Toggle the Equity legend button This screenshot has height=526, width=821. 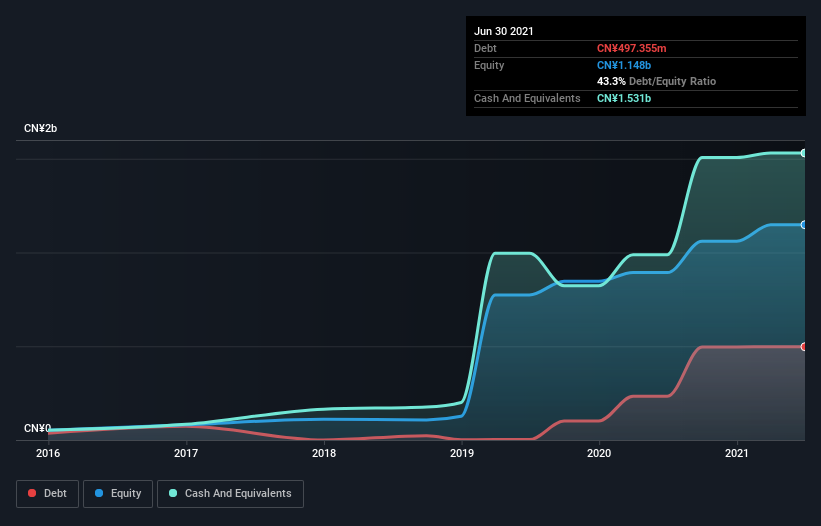tap(118, 494)
